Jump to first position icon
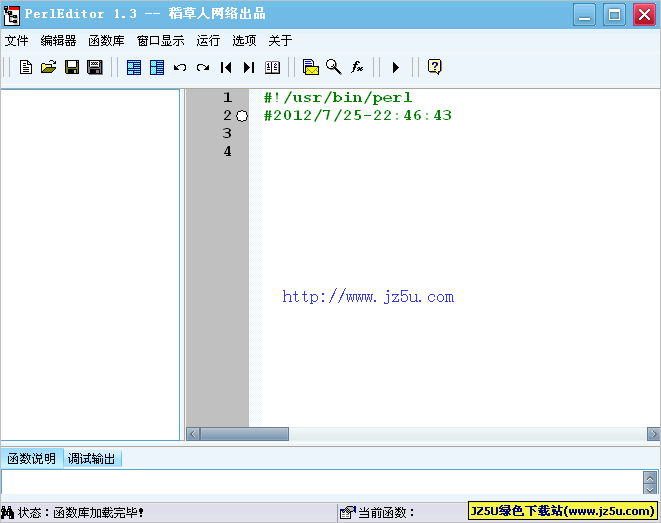This screenshot has width=661, height=523. coord(226,67)
